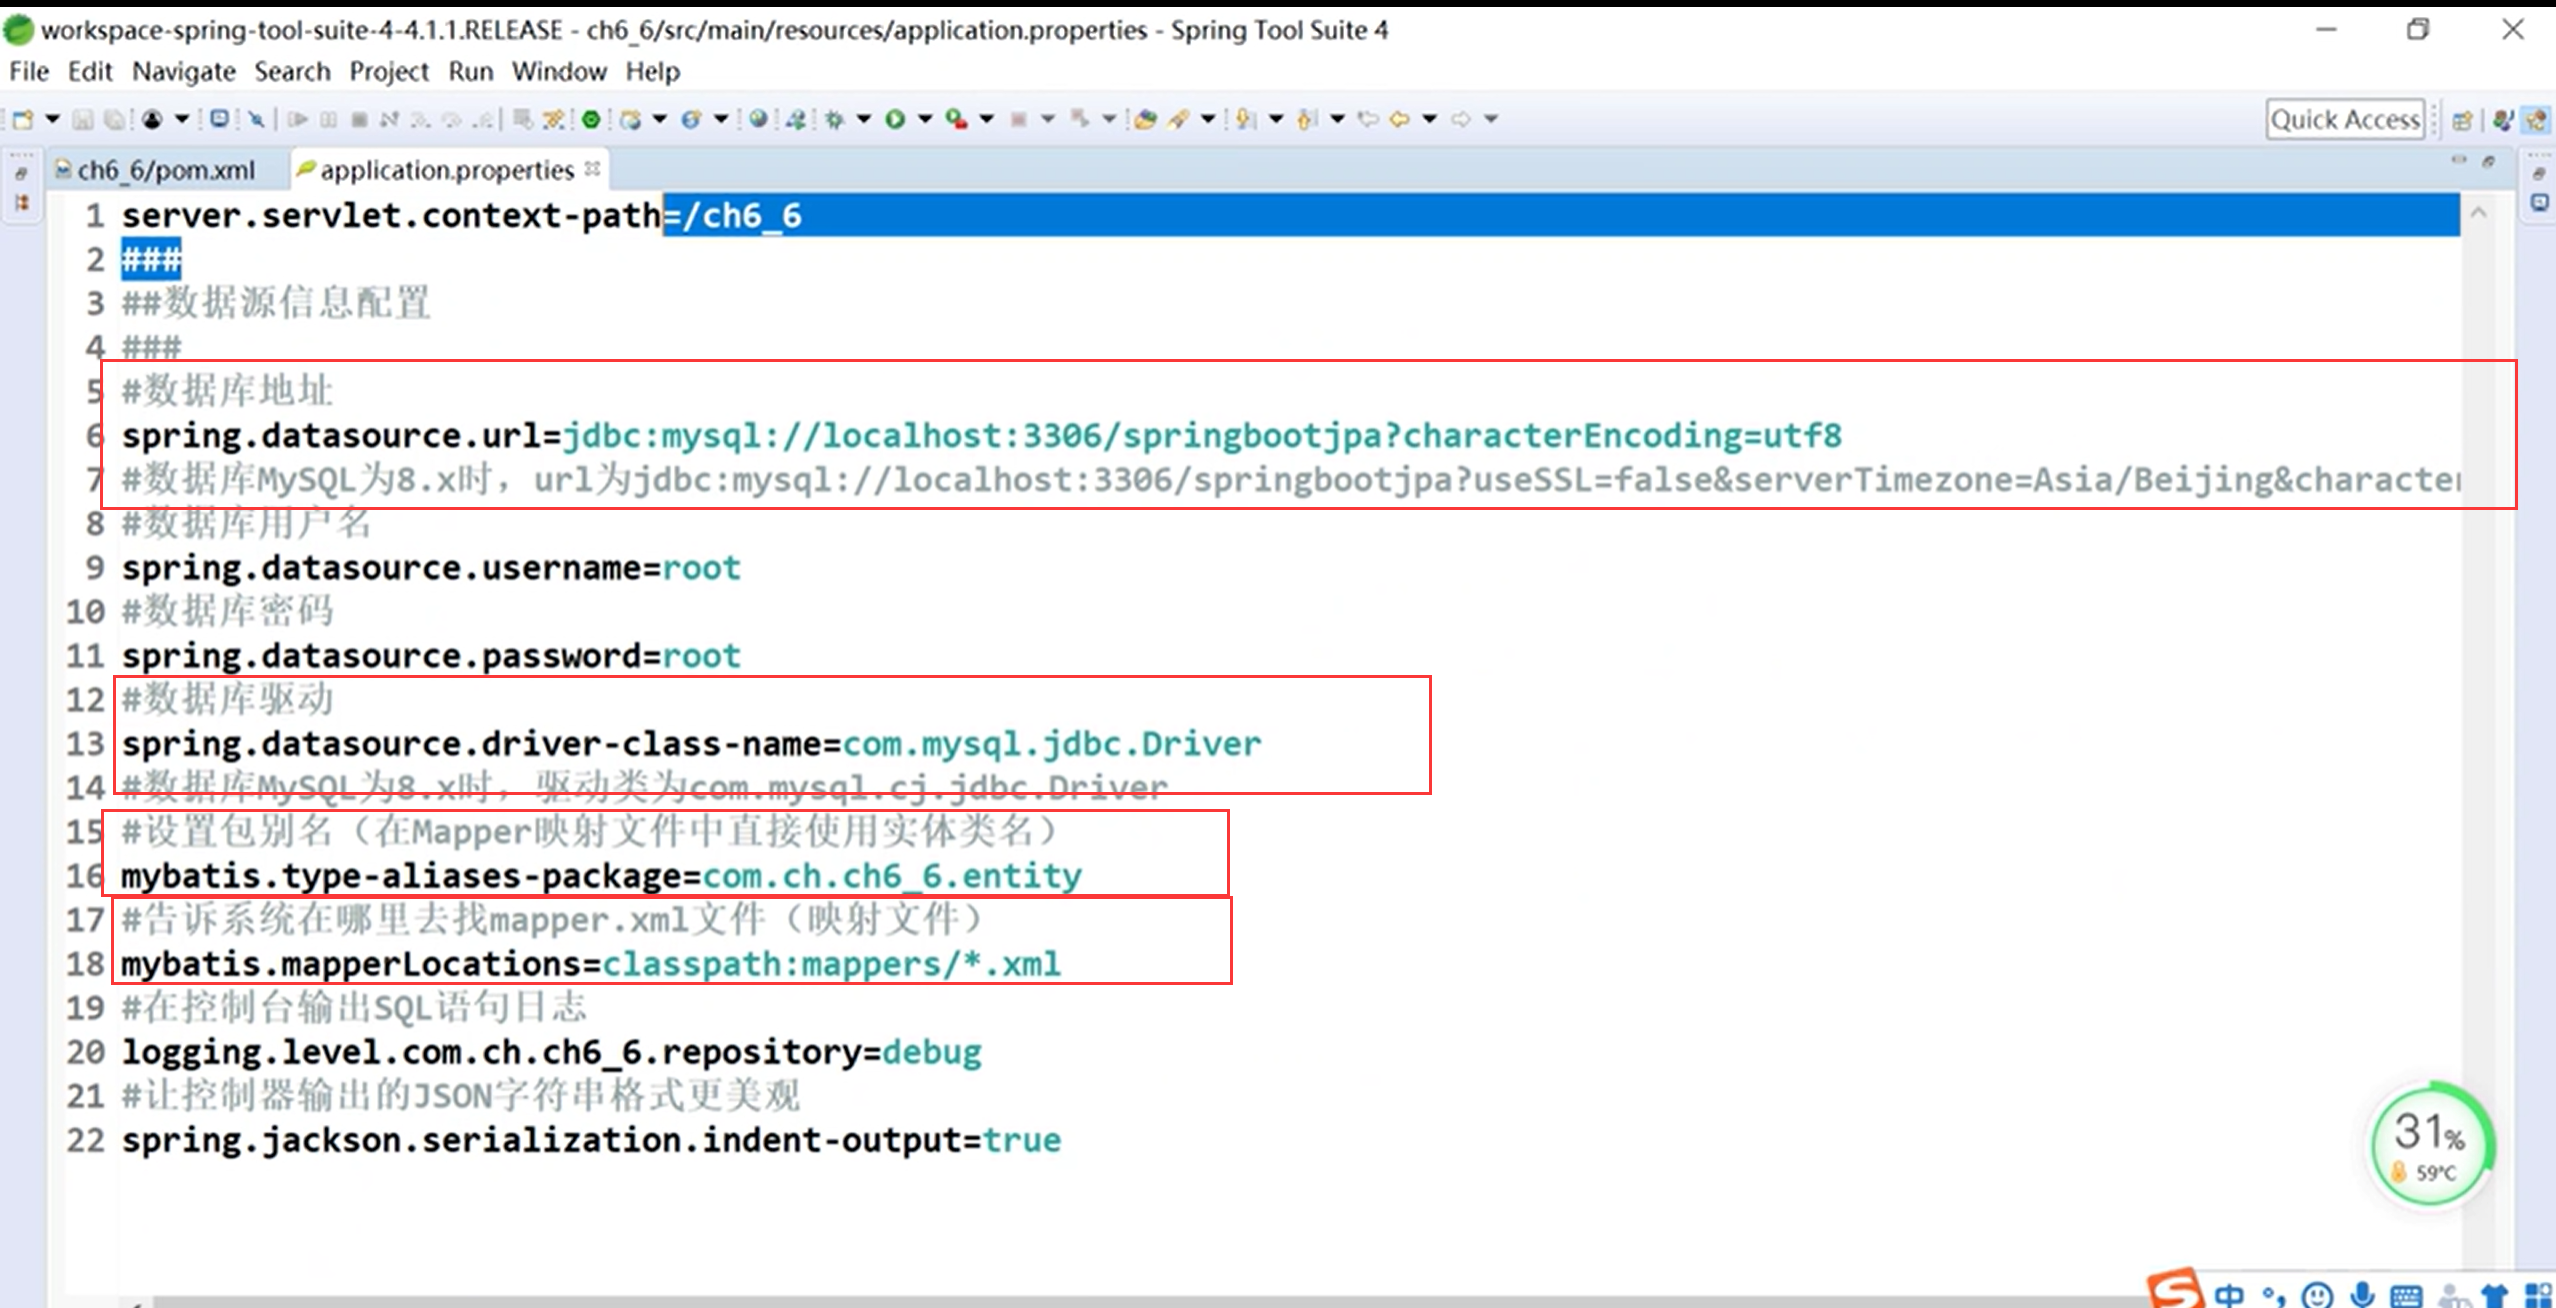Toggle Sogou soft keyboard icon
This screenshot has height=1308, width=2556.
click(2406, 1296)
